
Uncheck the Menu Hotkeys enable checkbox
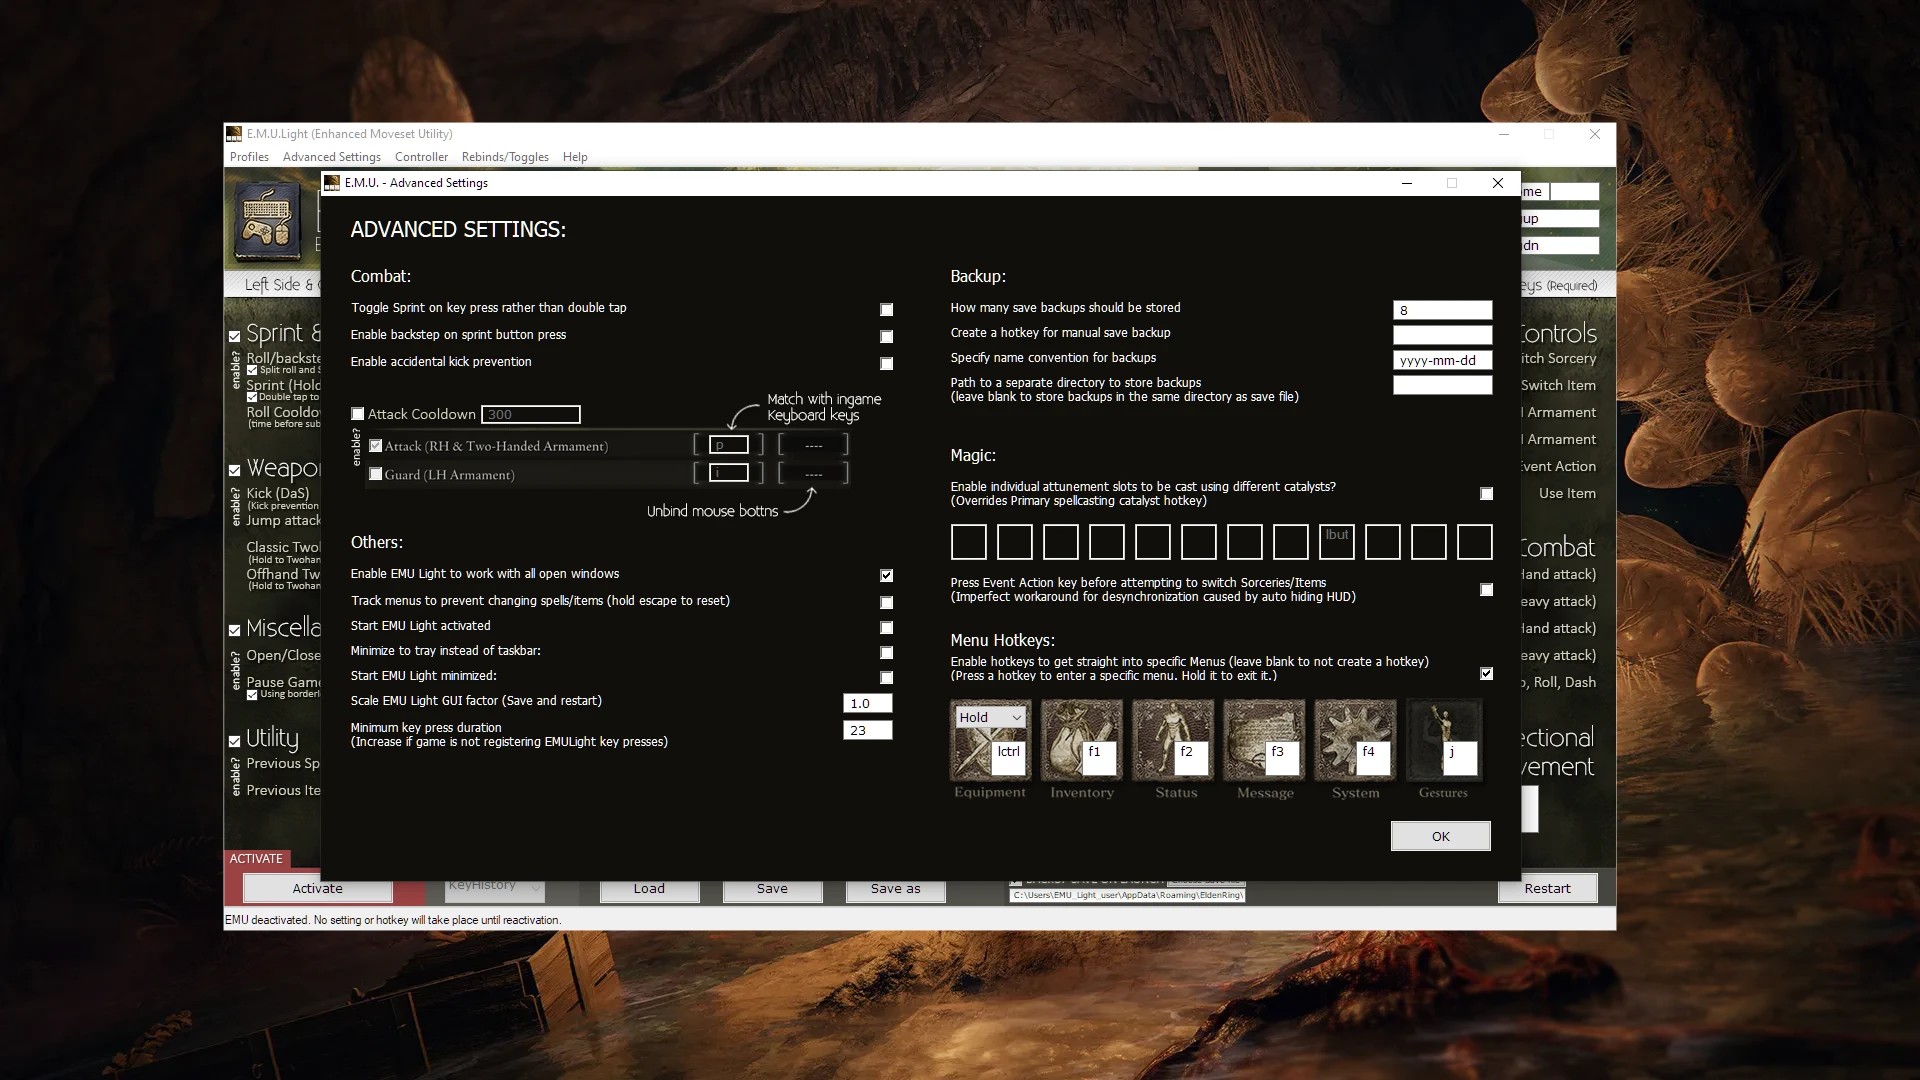(1486, 674)
